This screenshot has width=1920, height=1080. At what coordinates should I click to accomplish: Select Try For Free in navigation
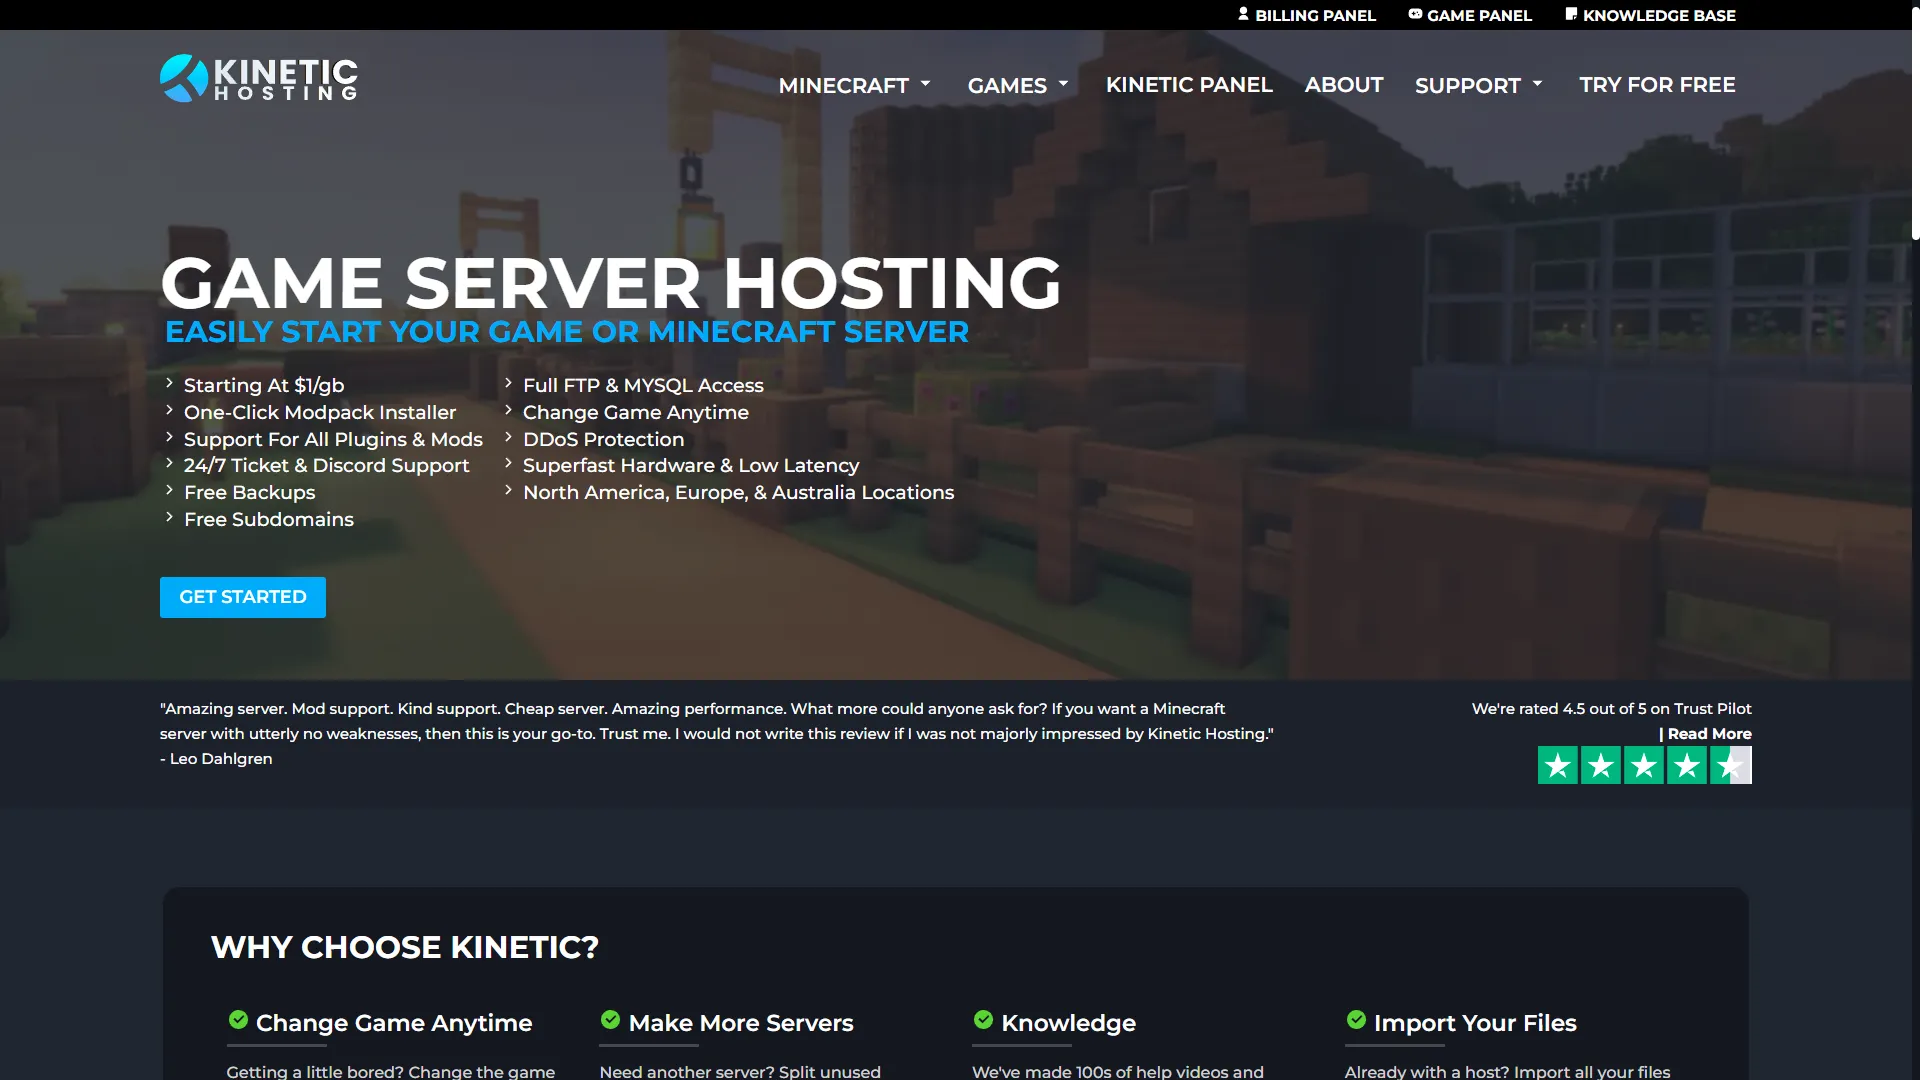click(x=1657, y=85)
